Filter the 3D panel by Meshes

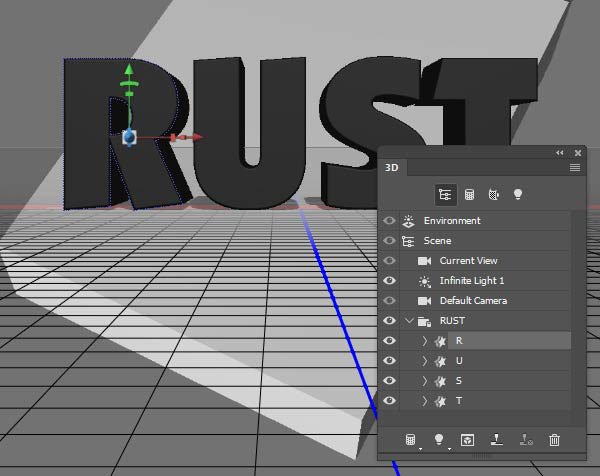(x=469, y=195)
